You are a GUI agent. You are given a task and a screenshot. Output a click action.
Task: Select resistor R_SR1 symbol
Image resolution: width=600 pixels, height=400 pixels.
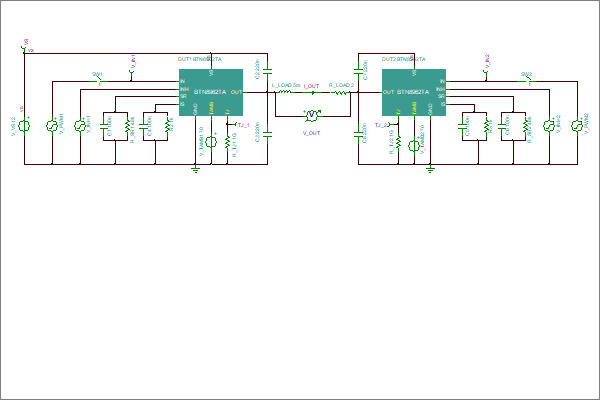tap(127, 126)
